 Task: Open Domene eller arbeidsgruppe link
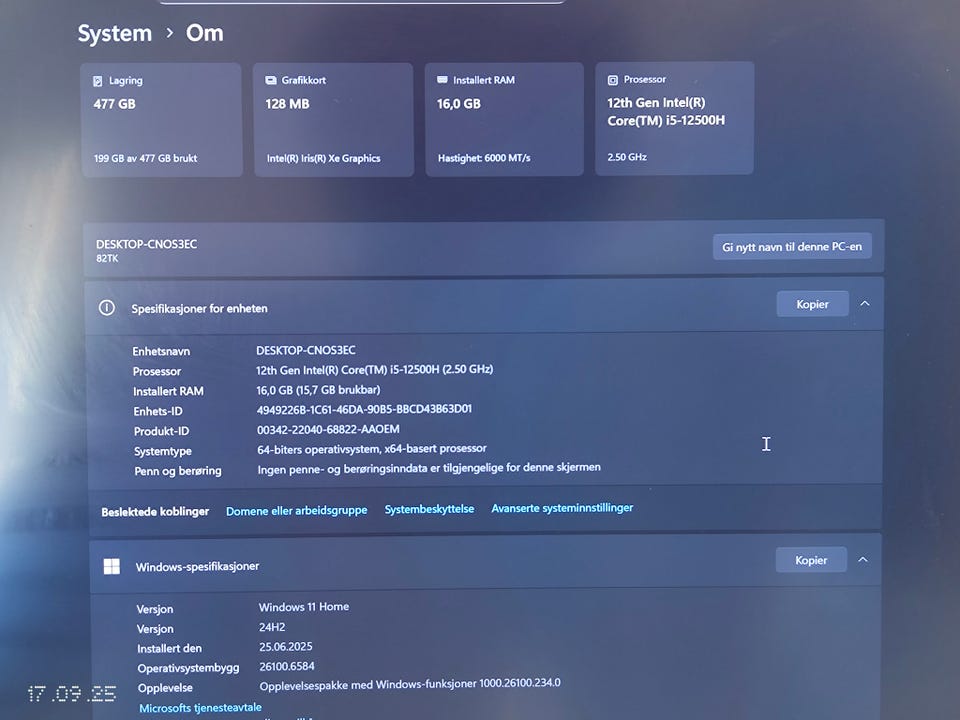click(x=296, y=511)
